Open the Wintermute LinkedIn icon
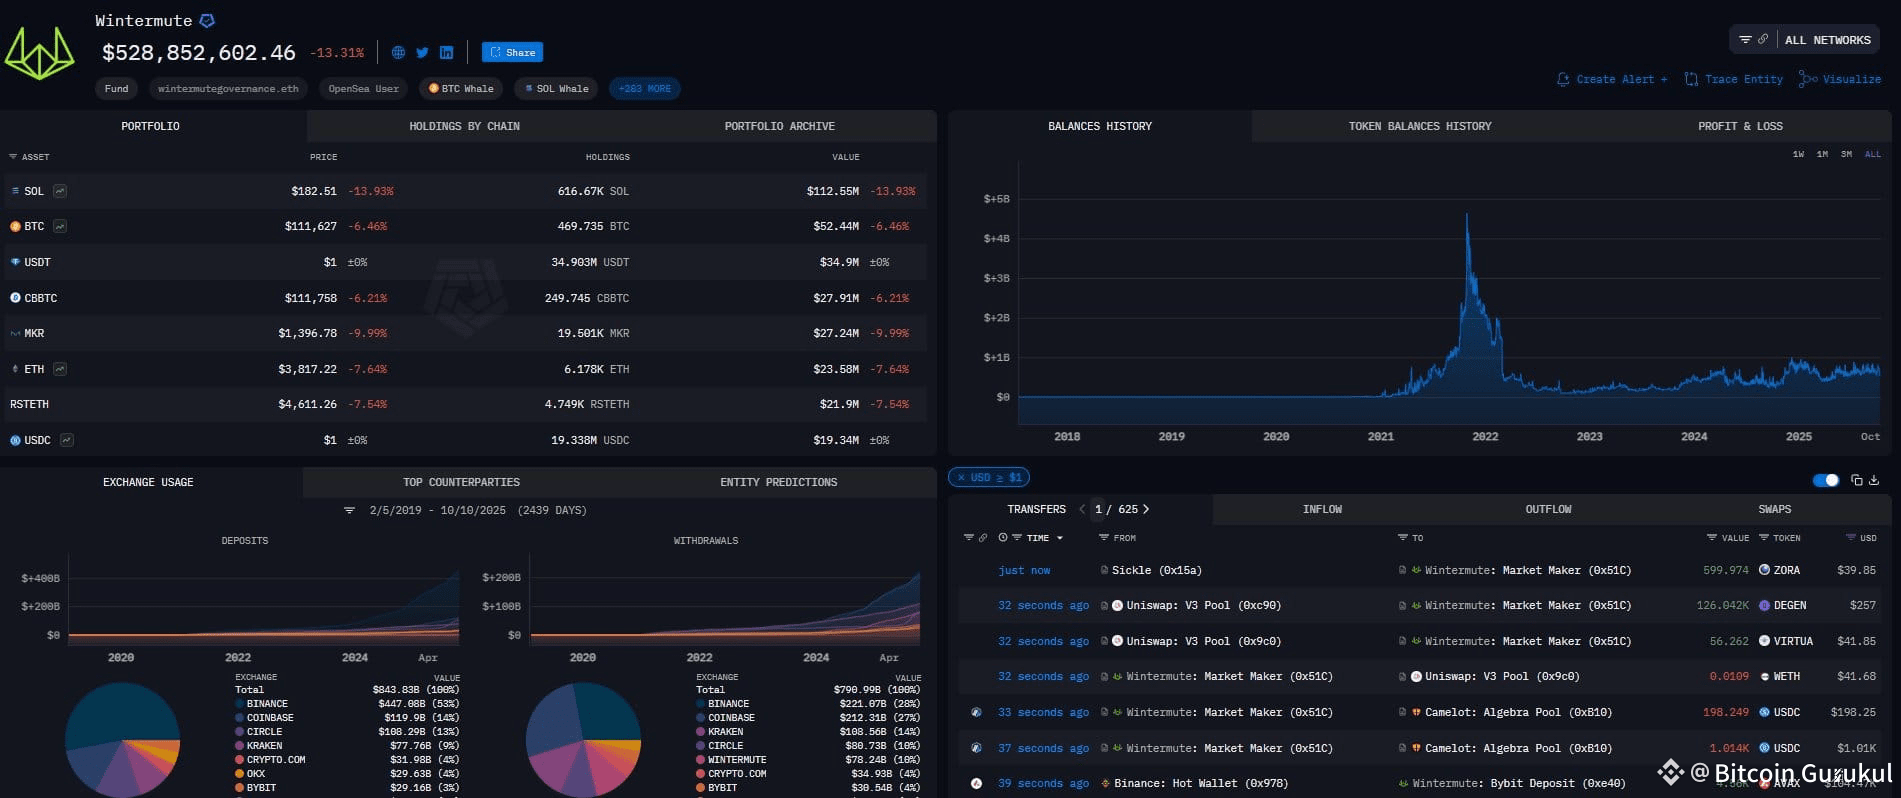The image size is (1901, 798). pyautogui.click(x=446, y=52)
